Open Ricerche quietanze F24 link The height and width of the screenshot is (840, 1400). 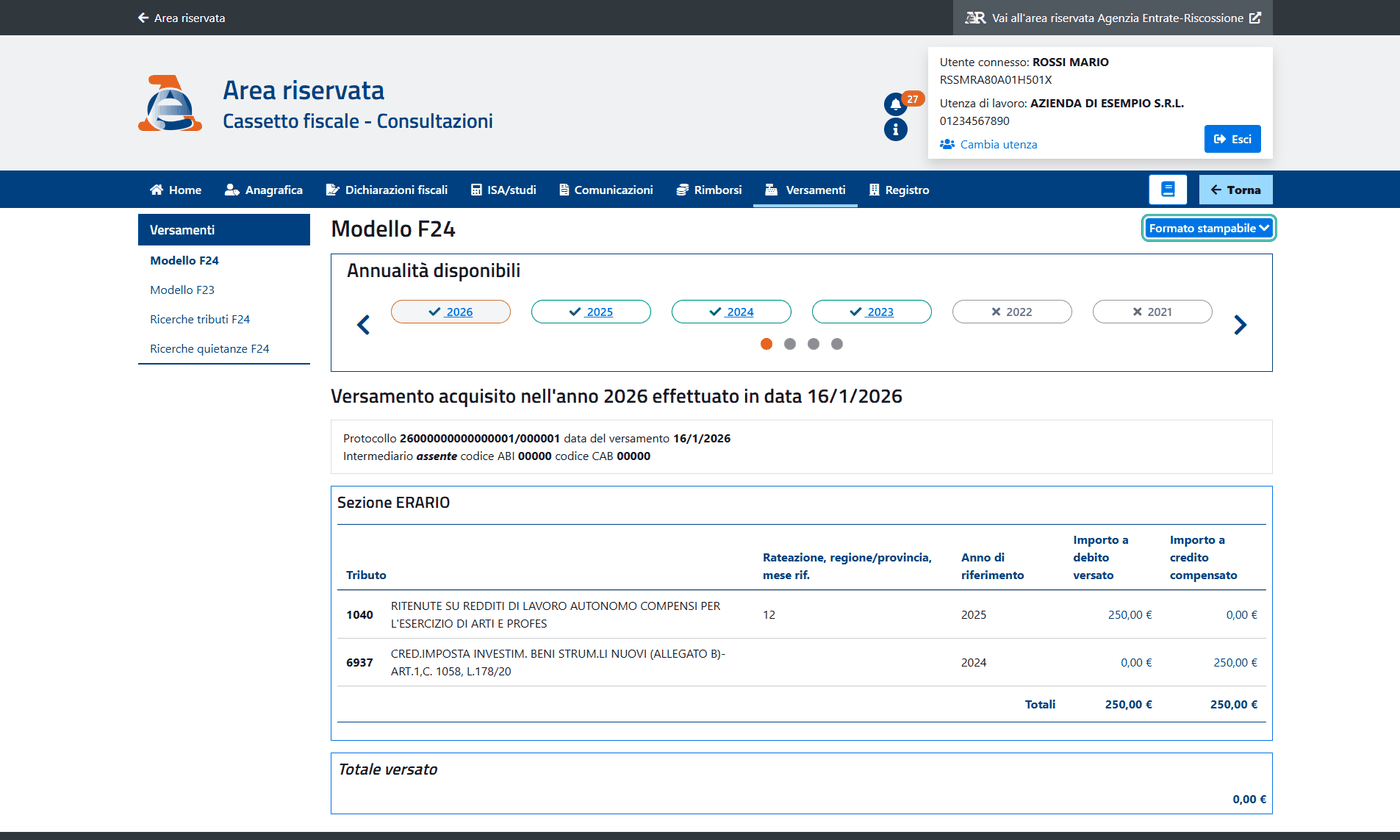tap(210, 349)
